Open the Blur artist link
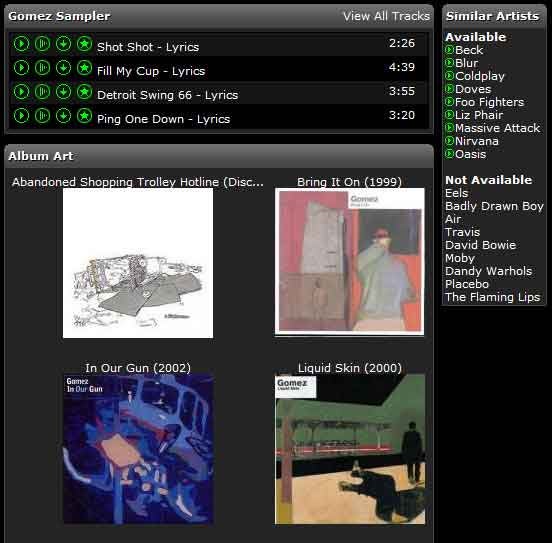 pos(466,63)
